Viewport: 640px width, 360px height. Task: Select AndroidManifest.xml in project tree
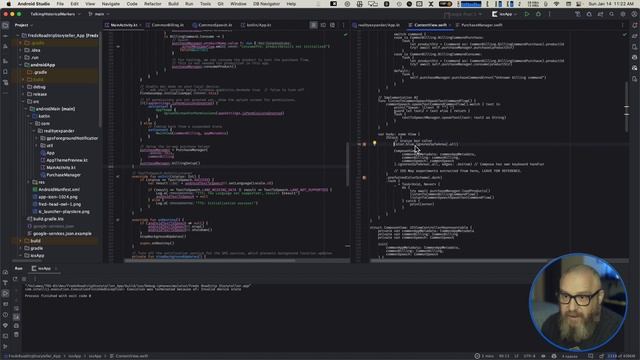(59, 190)
